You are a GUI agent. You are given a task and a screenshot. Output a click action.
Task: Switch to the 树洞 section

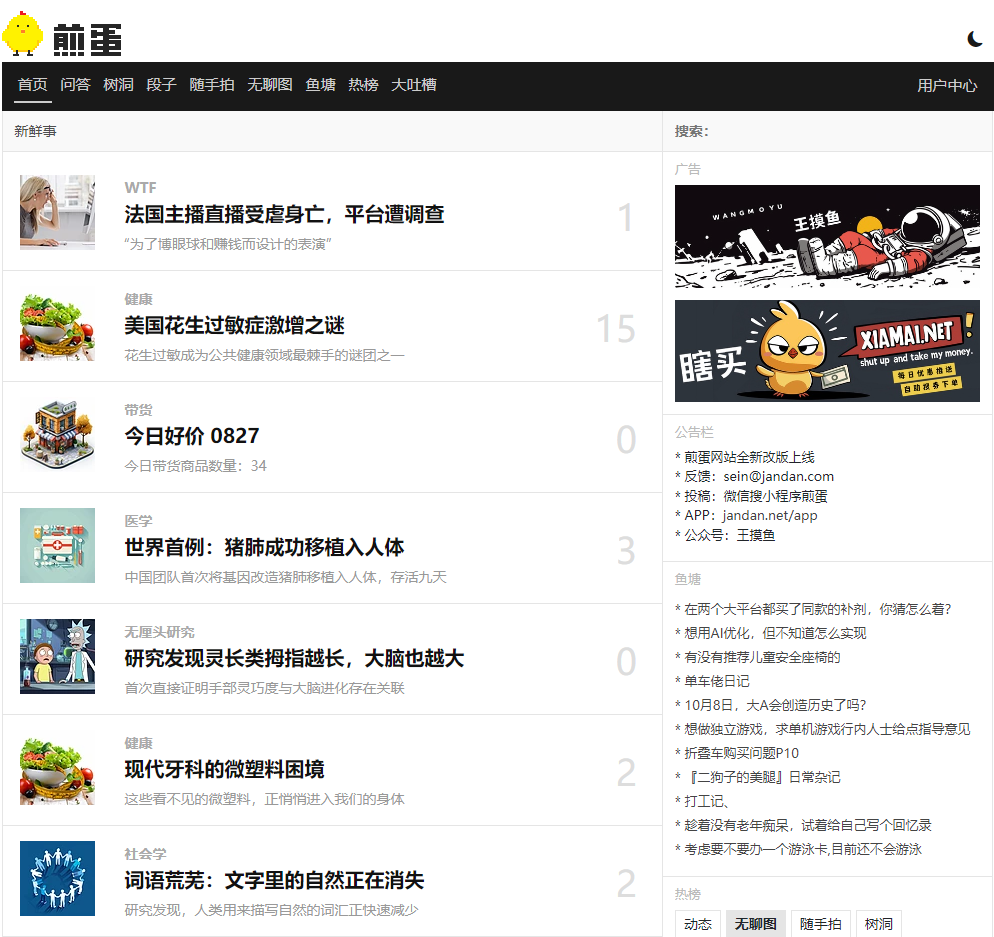(118, 85)
